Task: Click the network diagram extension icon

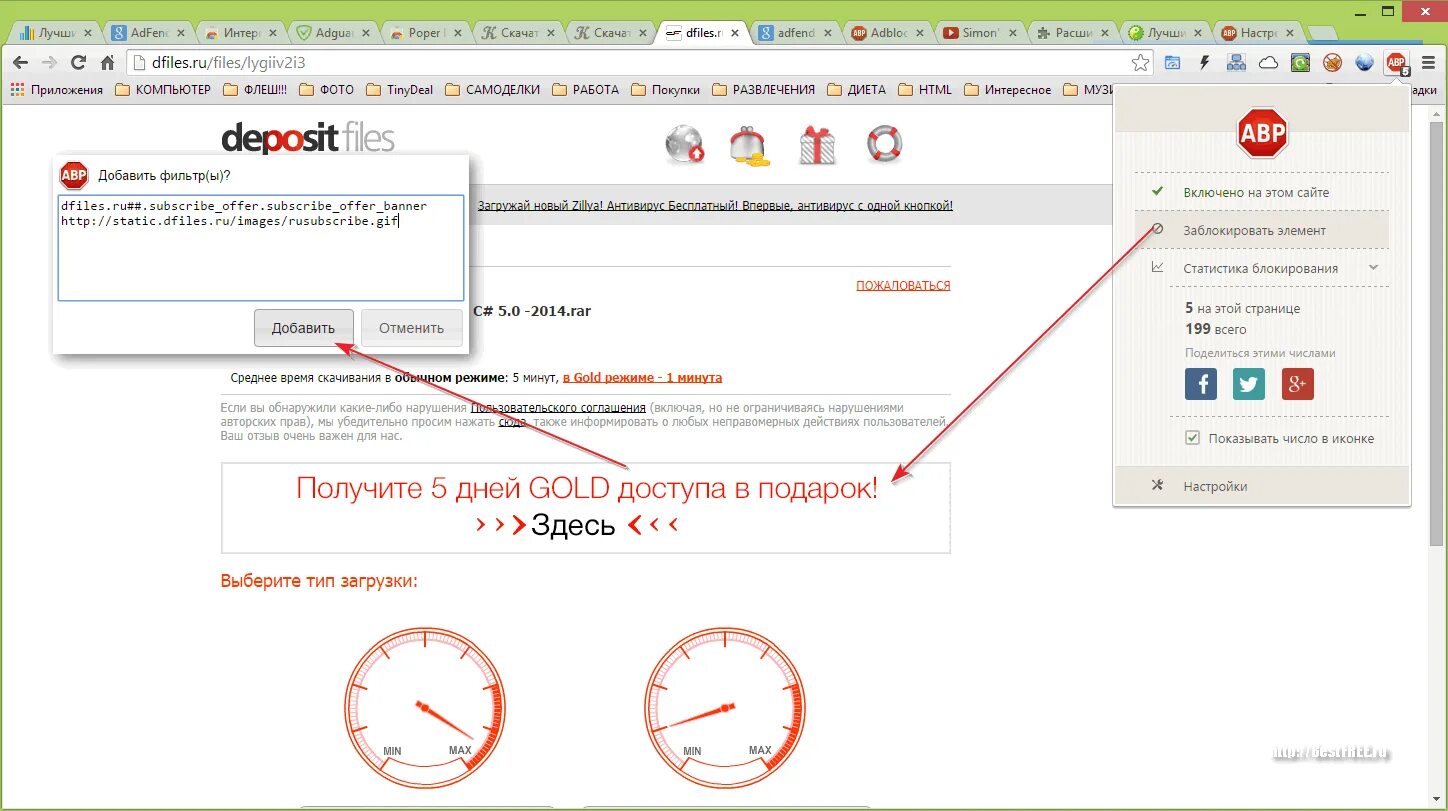Action: coord(1236,63)
